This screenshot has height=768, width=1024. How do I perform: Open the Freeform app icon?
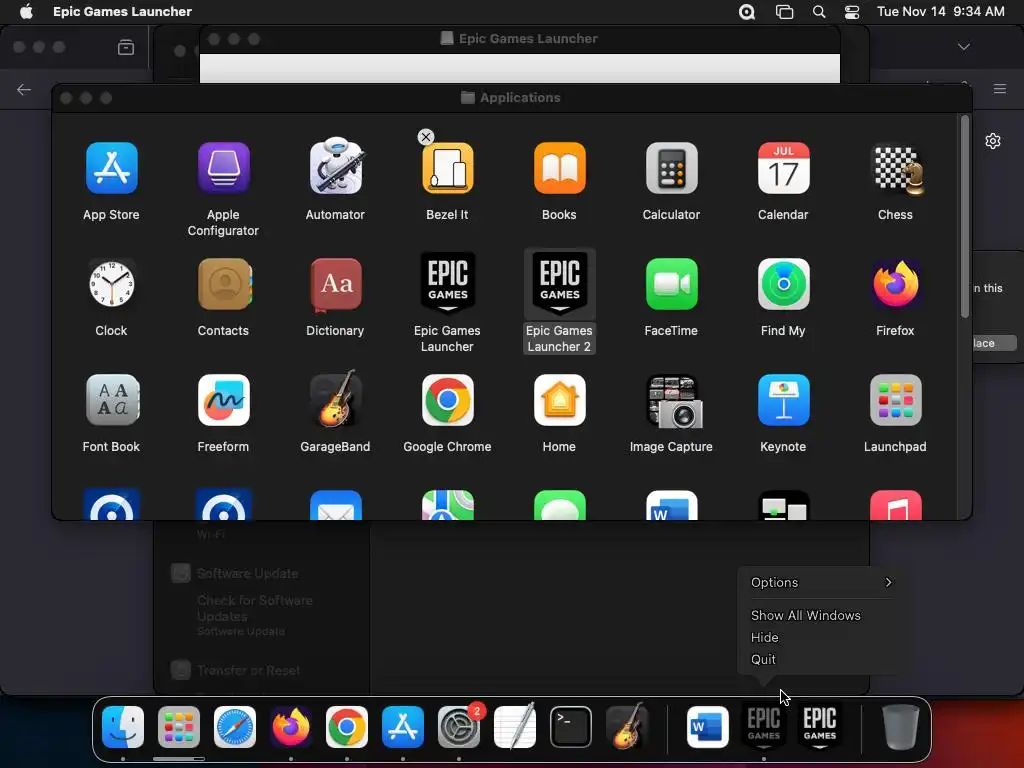223,400
